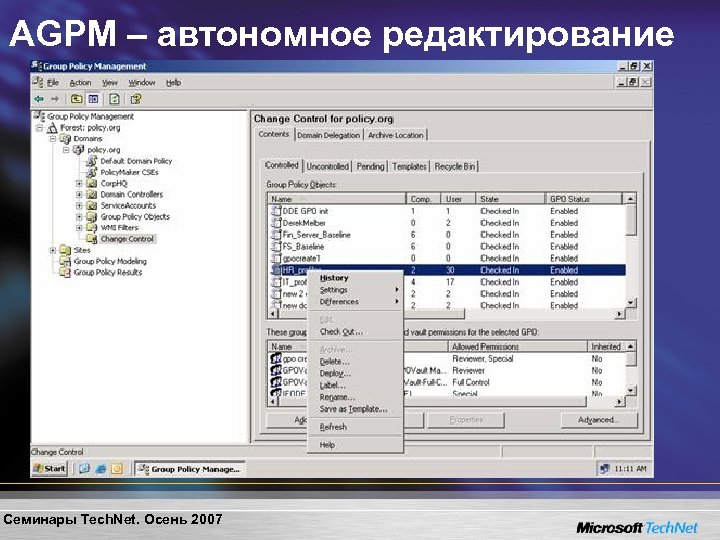Click the system tray network icon

click(x=604, y=469)
